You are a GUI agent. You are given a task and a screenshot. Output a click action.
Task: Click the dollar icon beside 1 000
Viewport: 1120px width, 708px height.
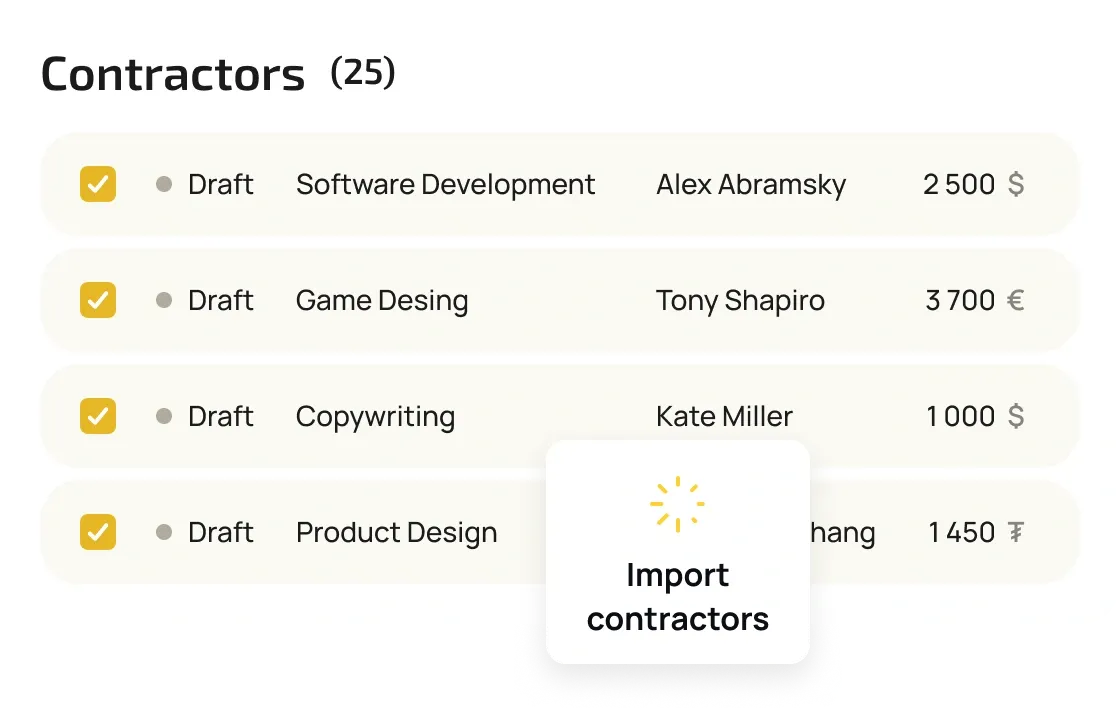1015,416
